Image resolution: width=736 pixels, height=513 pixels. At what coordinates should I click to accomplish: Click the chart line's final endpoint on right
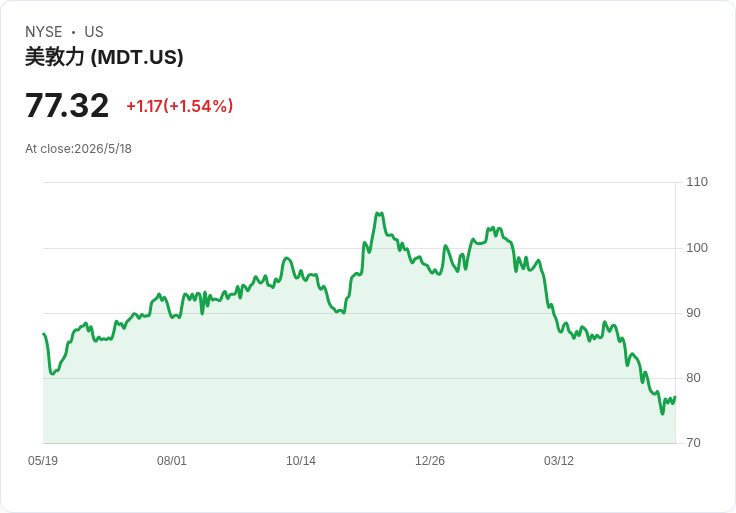click(675, 397)
